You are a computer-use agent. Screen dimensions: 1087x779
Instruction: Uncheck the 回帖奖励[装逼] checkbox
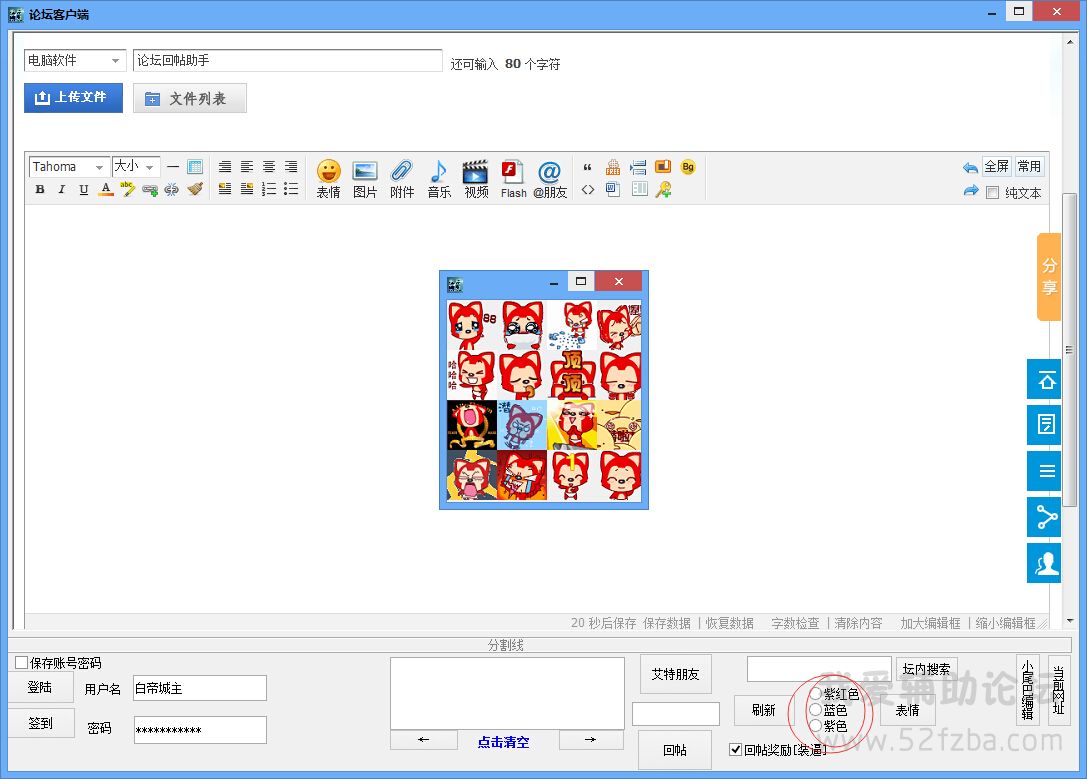(736, 749)
